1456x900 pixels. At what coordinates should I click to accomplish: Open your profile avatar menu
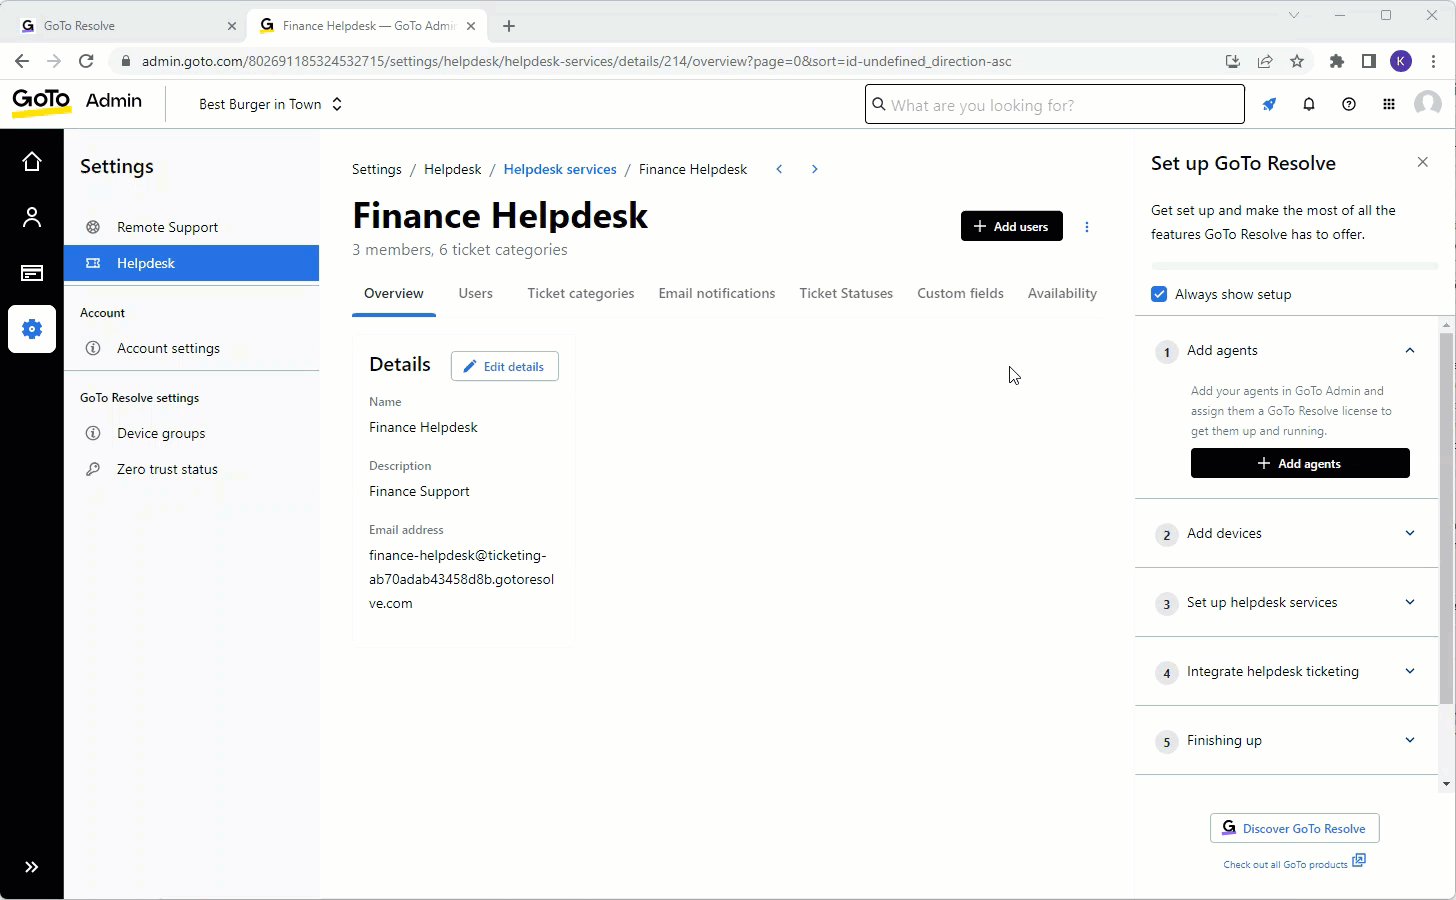(1428, 104)
